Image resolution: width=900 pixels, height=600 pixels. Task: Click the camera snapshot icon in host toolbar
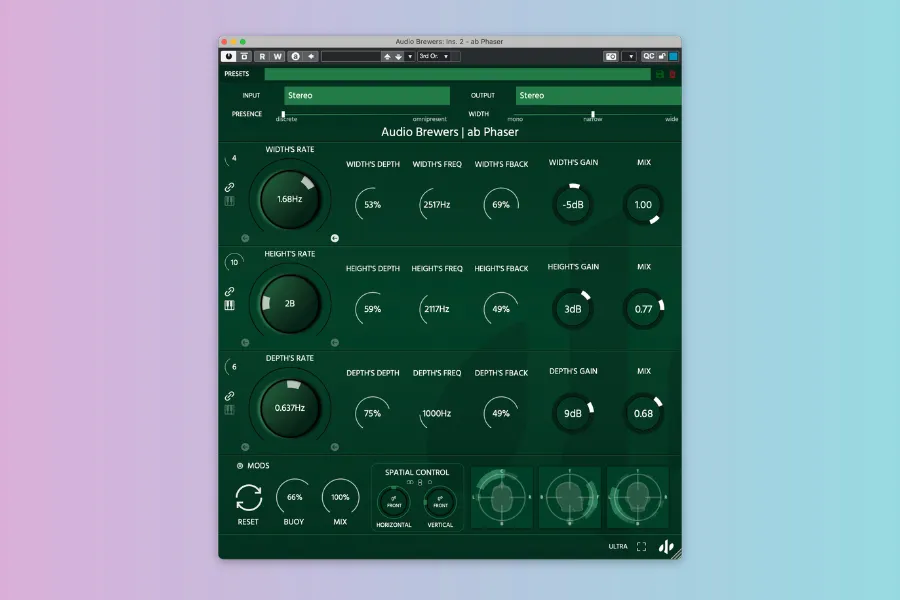611,57
